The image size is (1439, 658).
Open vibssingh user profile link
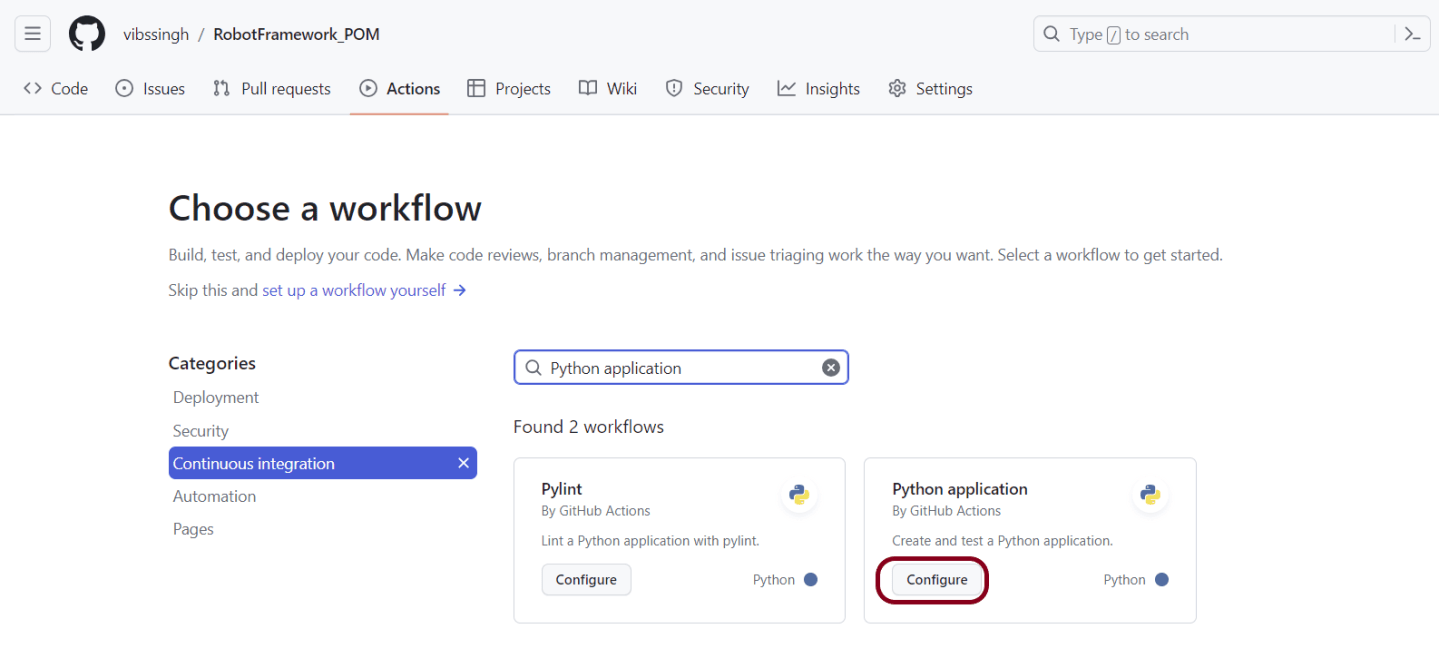click(156, 34)
